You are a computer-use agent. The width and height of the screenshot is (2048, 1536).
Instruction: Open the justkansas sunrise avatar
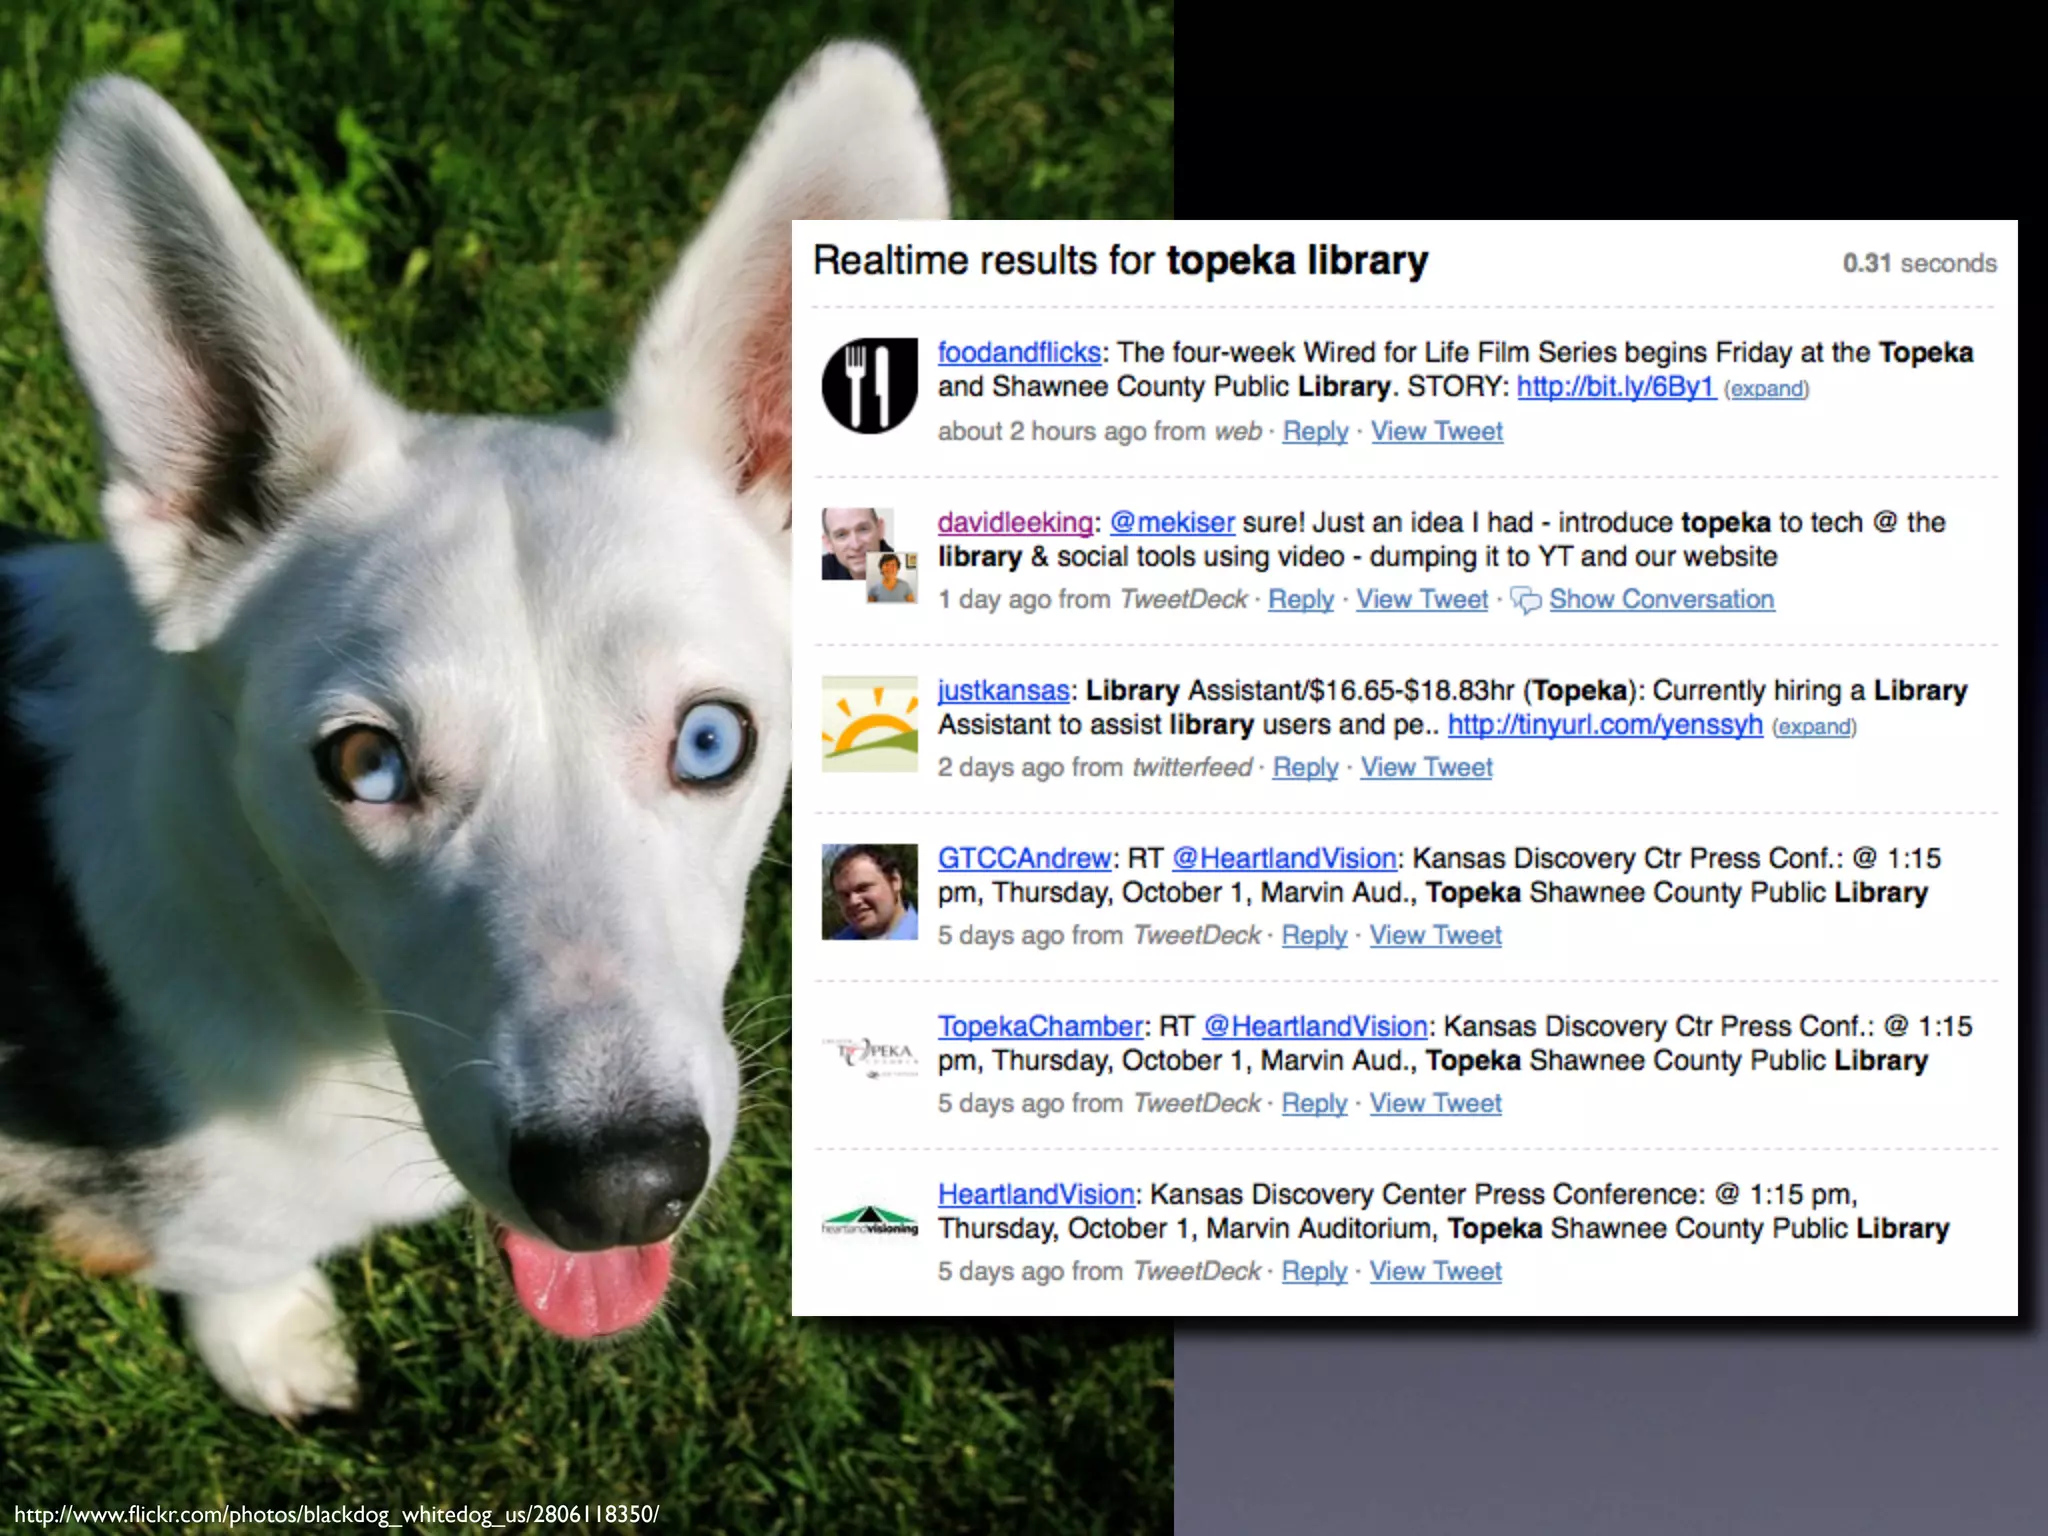coord(869,723)
